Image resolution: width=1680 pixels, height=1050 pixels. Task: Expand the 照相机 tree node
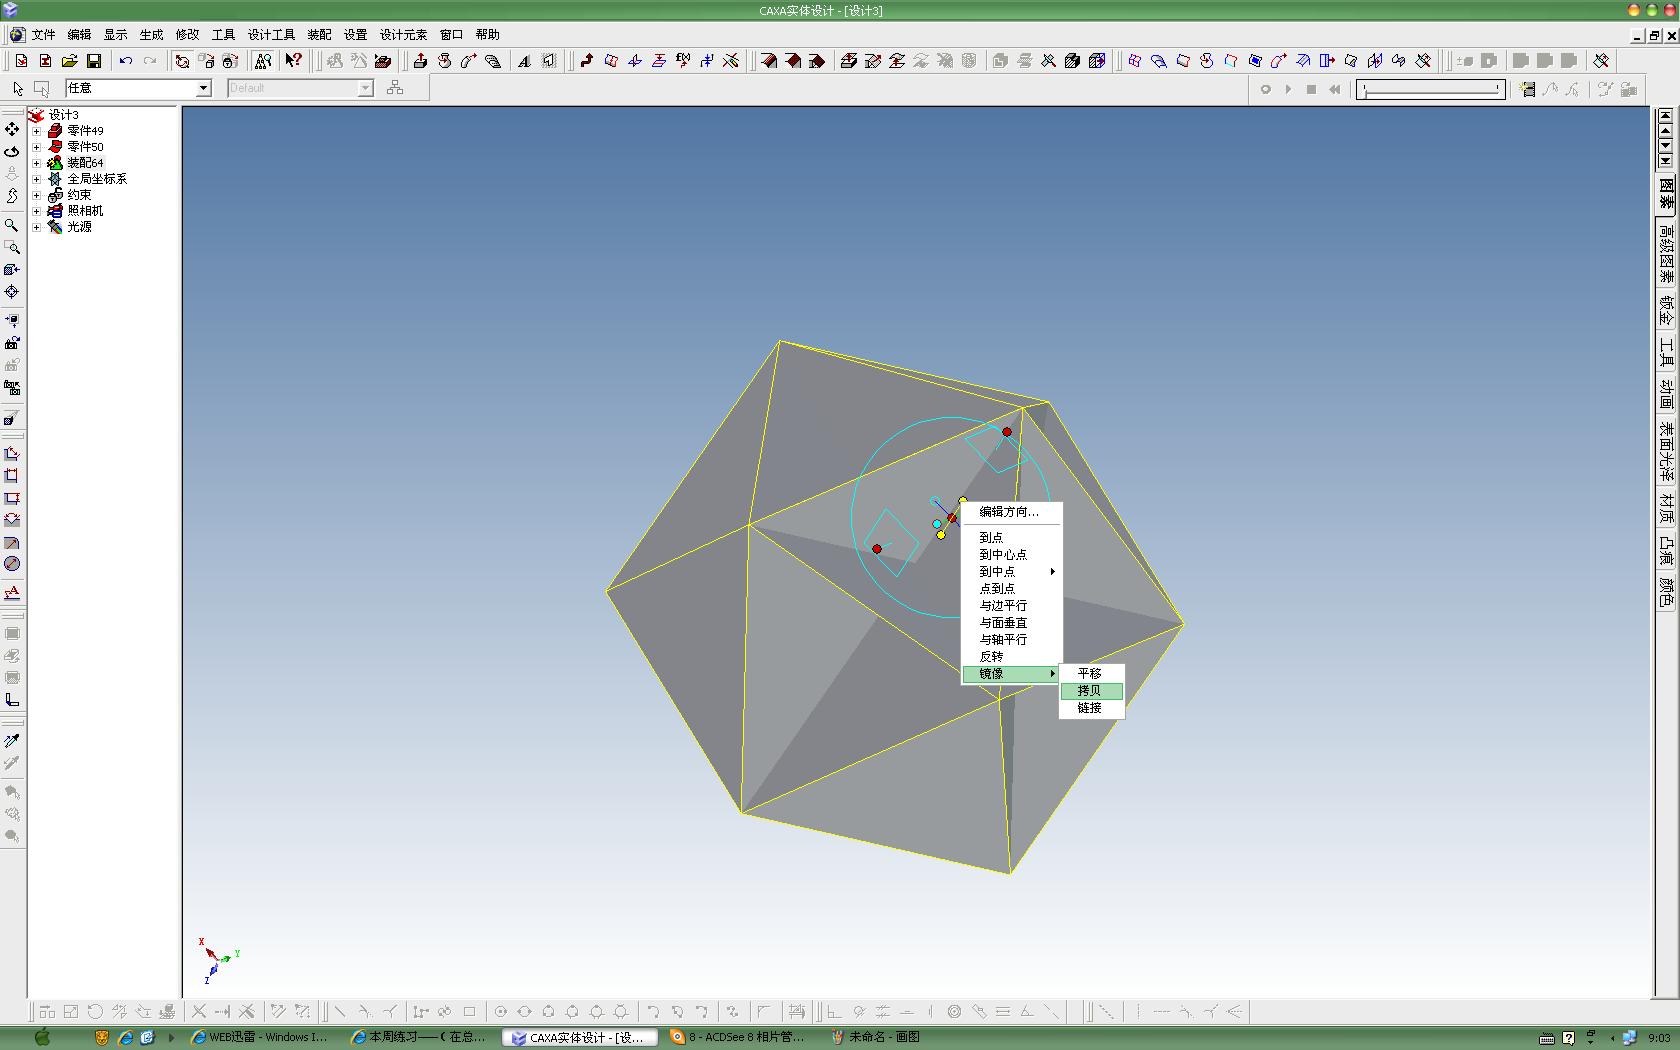coord(37,211)
